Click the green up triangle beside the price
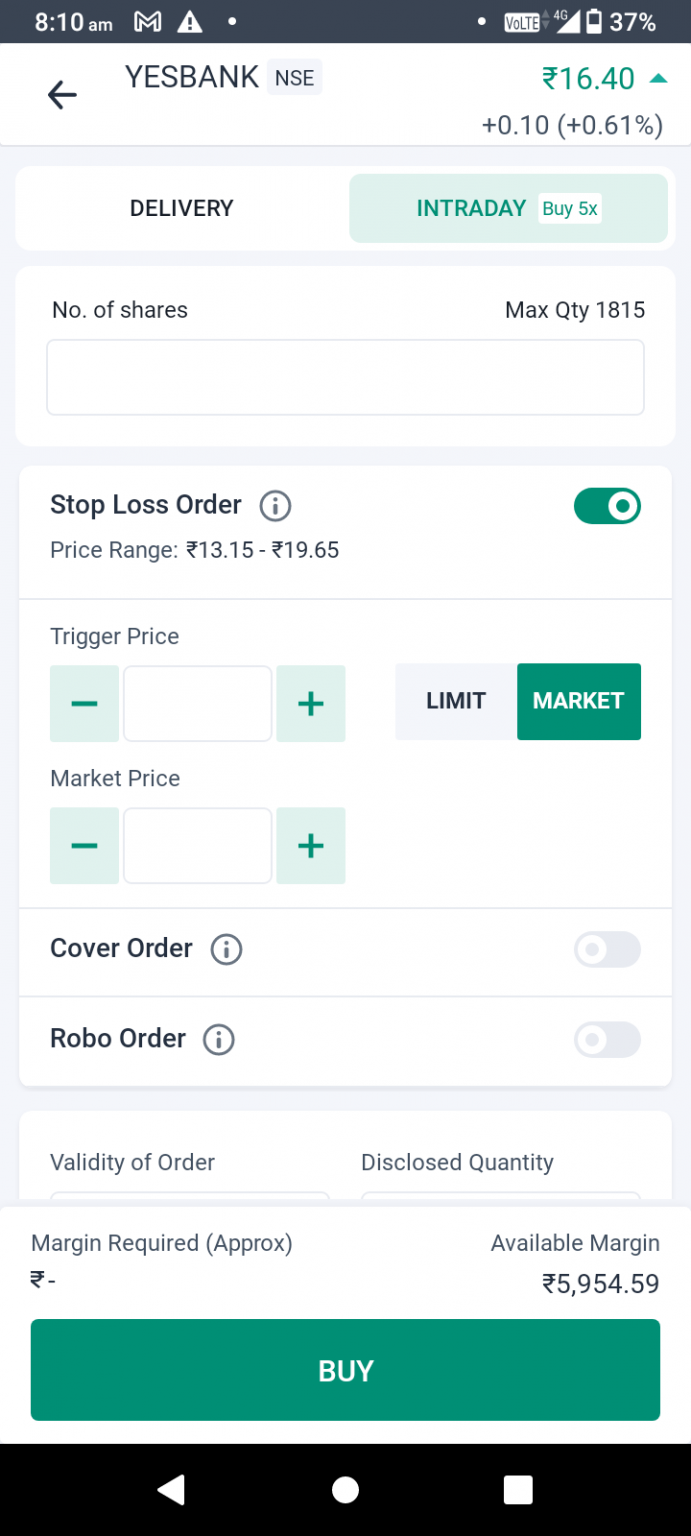 657,77
